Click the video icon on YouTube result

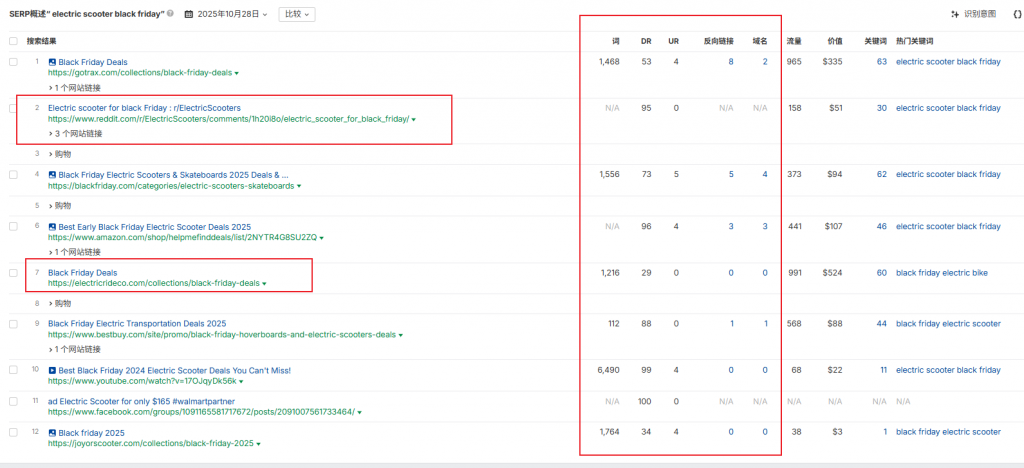coord(52,370)
